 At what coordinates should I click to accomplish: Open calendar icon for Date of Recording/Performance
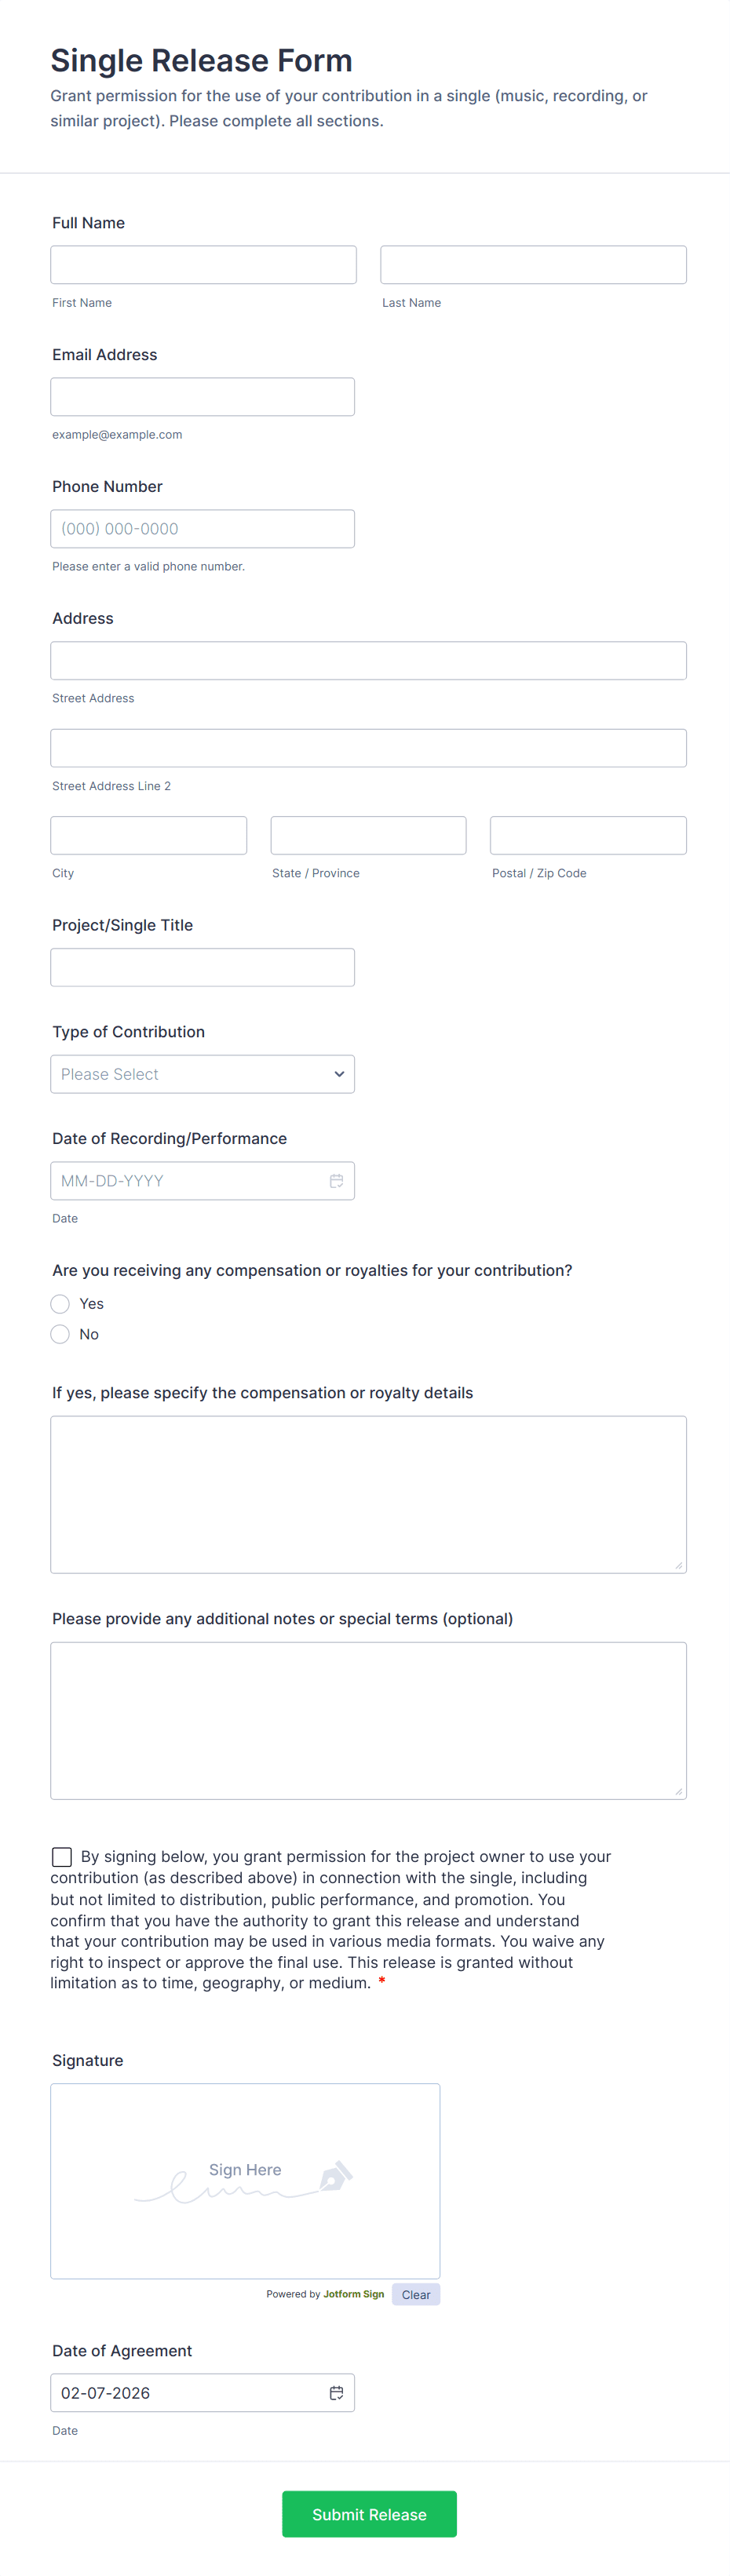(x=336, y=1181)
